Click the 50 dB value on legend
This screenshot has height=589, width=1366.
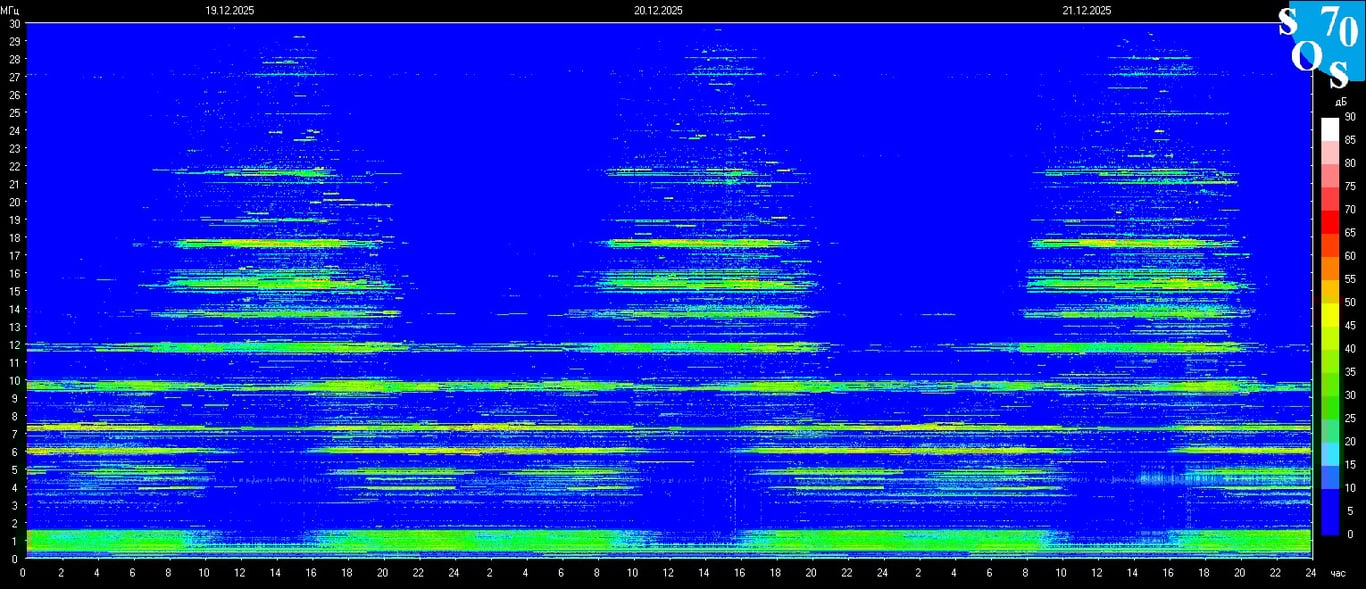click(1350, 302)
